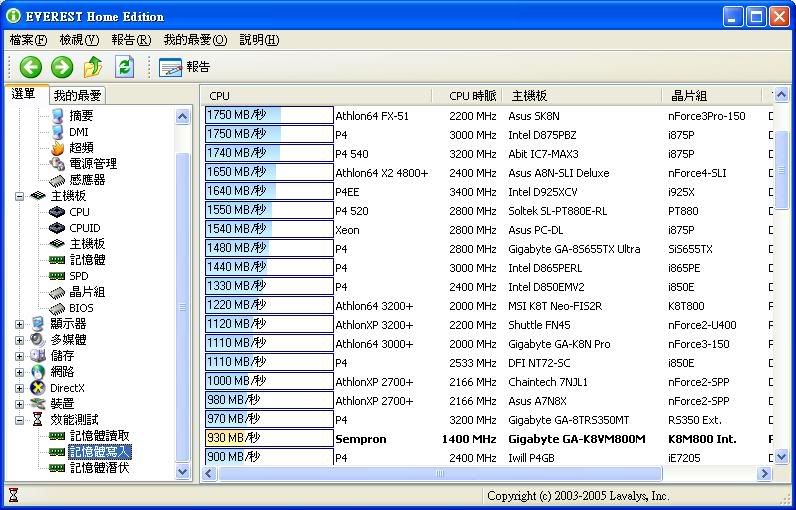Select the Athlon64 X2 4800+ row text
Image resolution: width=796 pixels, height=510 pixels.
click(x=382, y=173)
